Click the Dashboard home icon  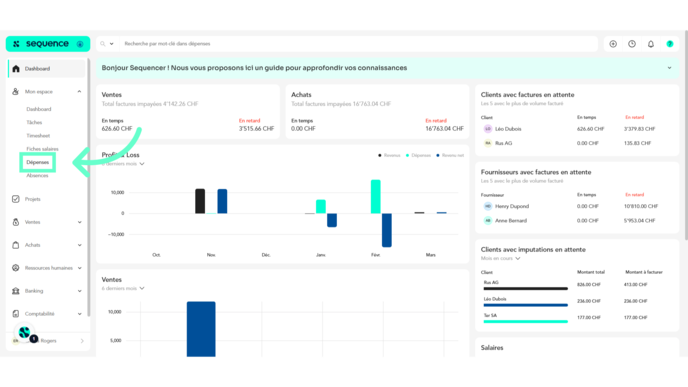click(x=16, y=69)
